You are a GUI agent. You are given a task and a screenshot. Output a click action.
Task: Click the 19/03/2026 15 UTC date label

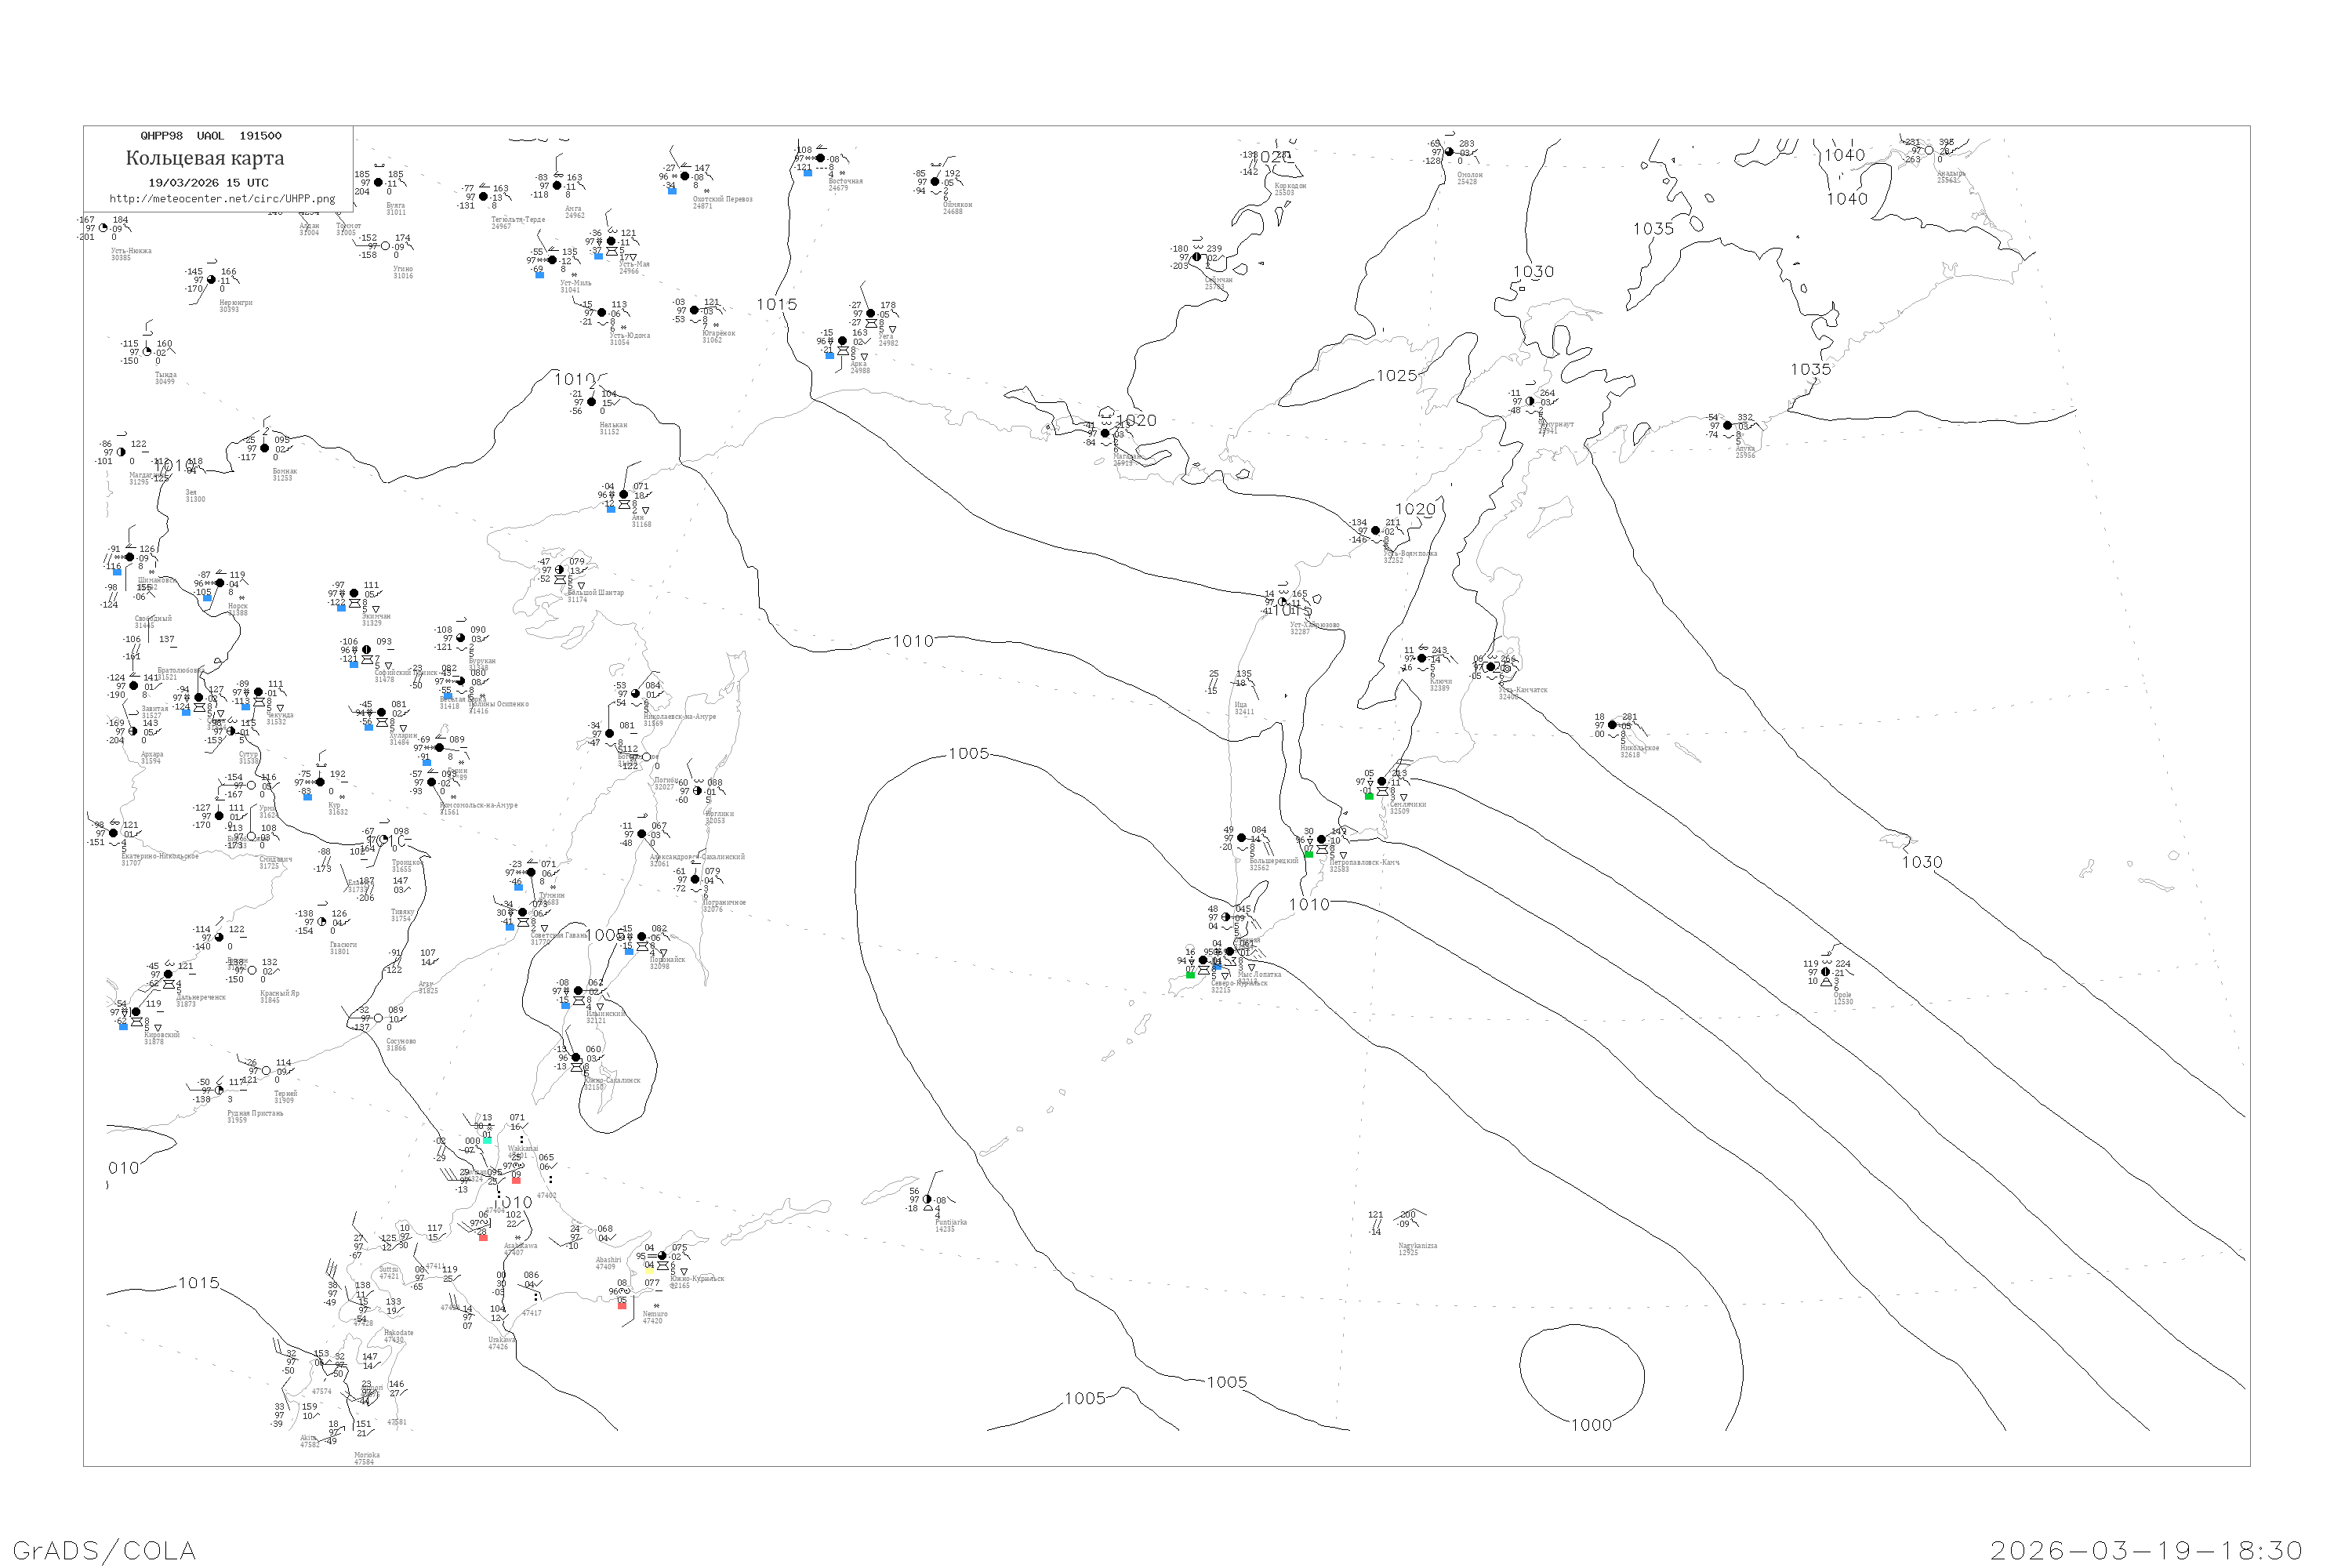pyautogui.click(x=208, y=183)
